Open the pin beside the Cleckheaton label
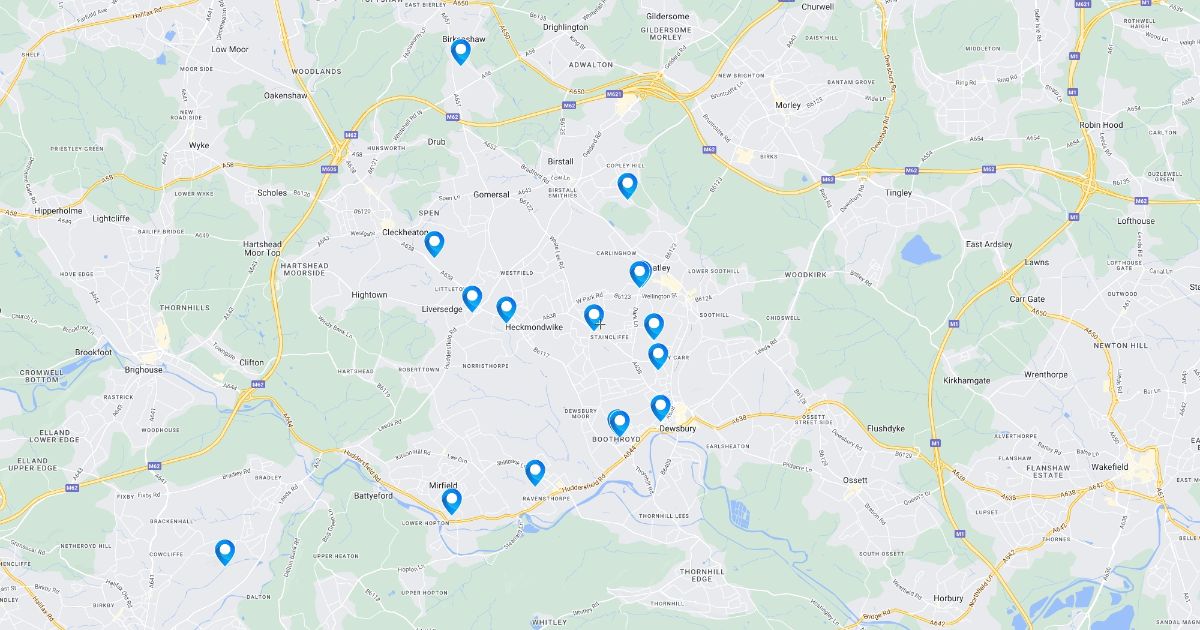This screenshot has height=630, width=1200. pyautogui.click(x=434, y=244)
